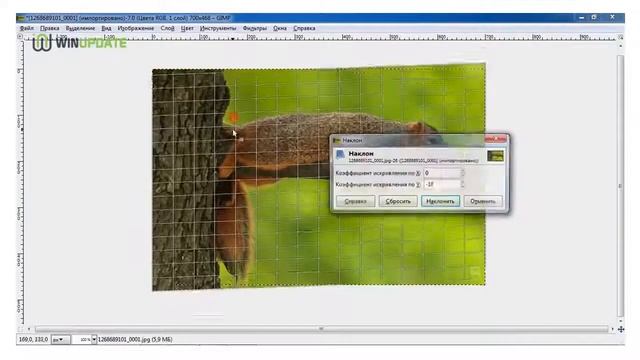The height and width of the screenshot is (360, 640).
Task: Maximize the GIMP window
Action: tap(594, 18)
